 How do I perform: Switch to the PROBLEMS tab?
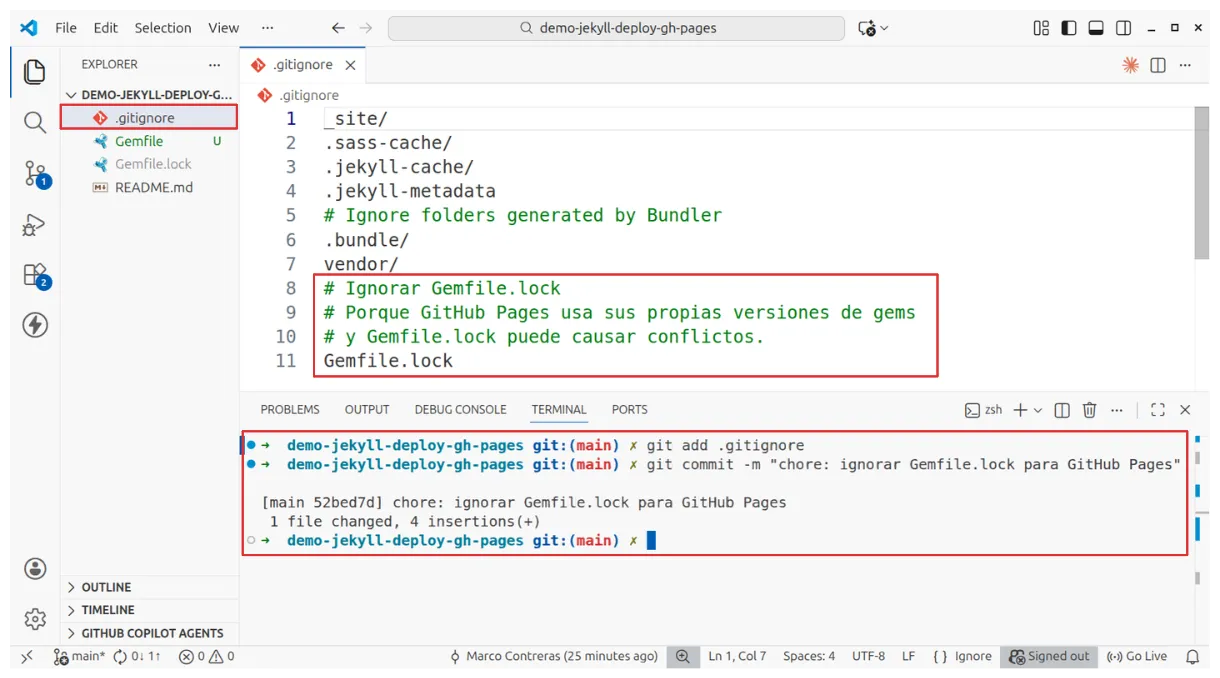click(x=290, y=410)
